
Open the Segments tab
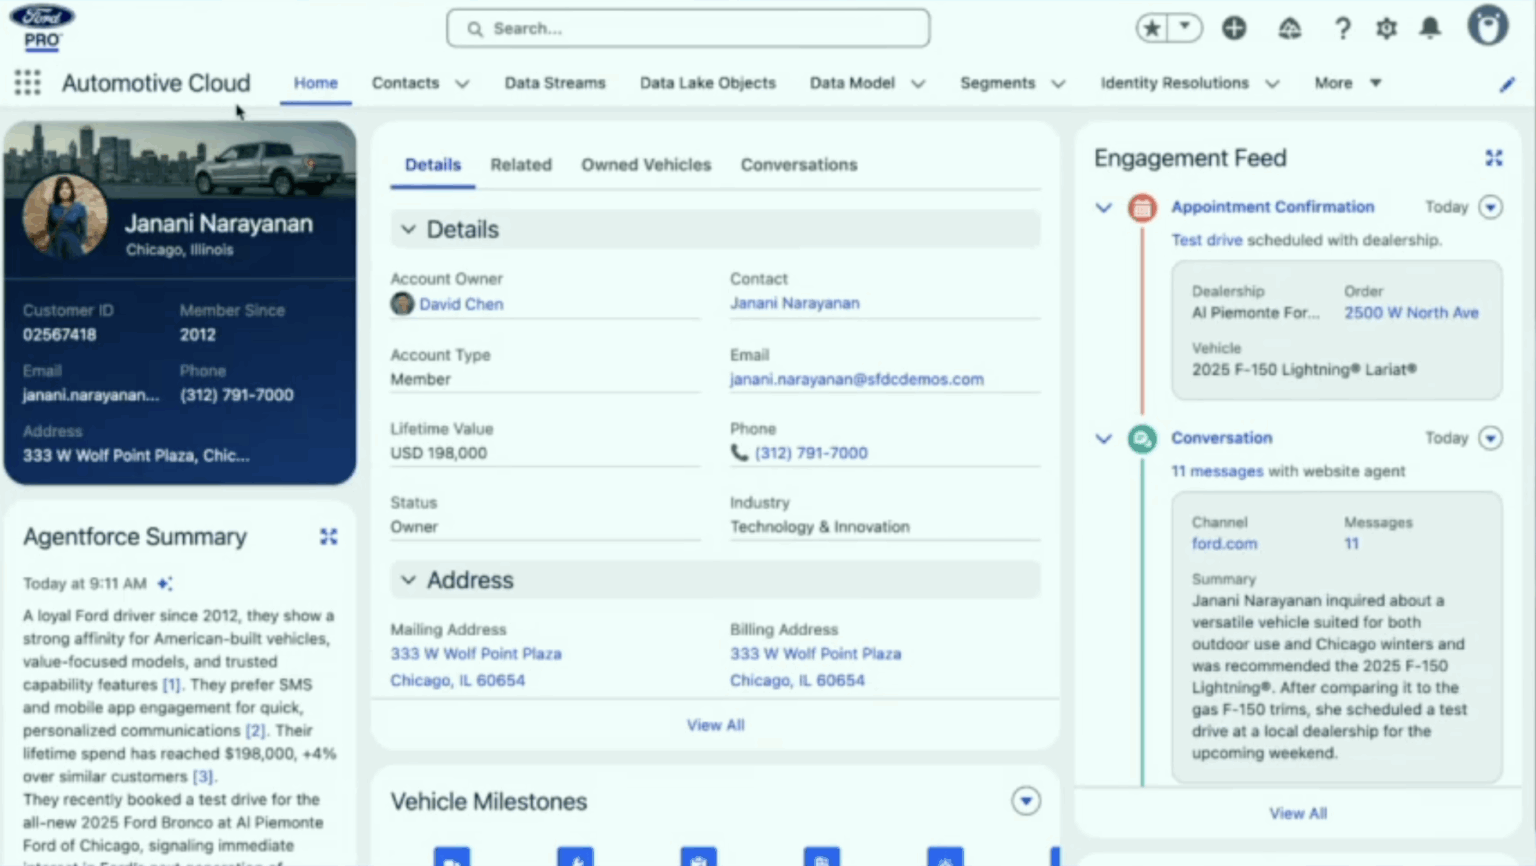[x=997, y=83]
